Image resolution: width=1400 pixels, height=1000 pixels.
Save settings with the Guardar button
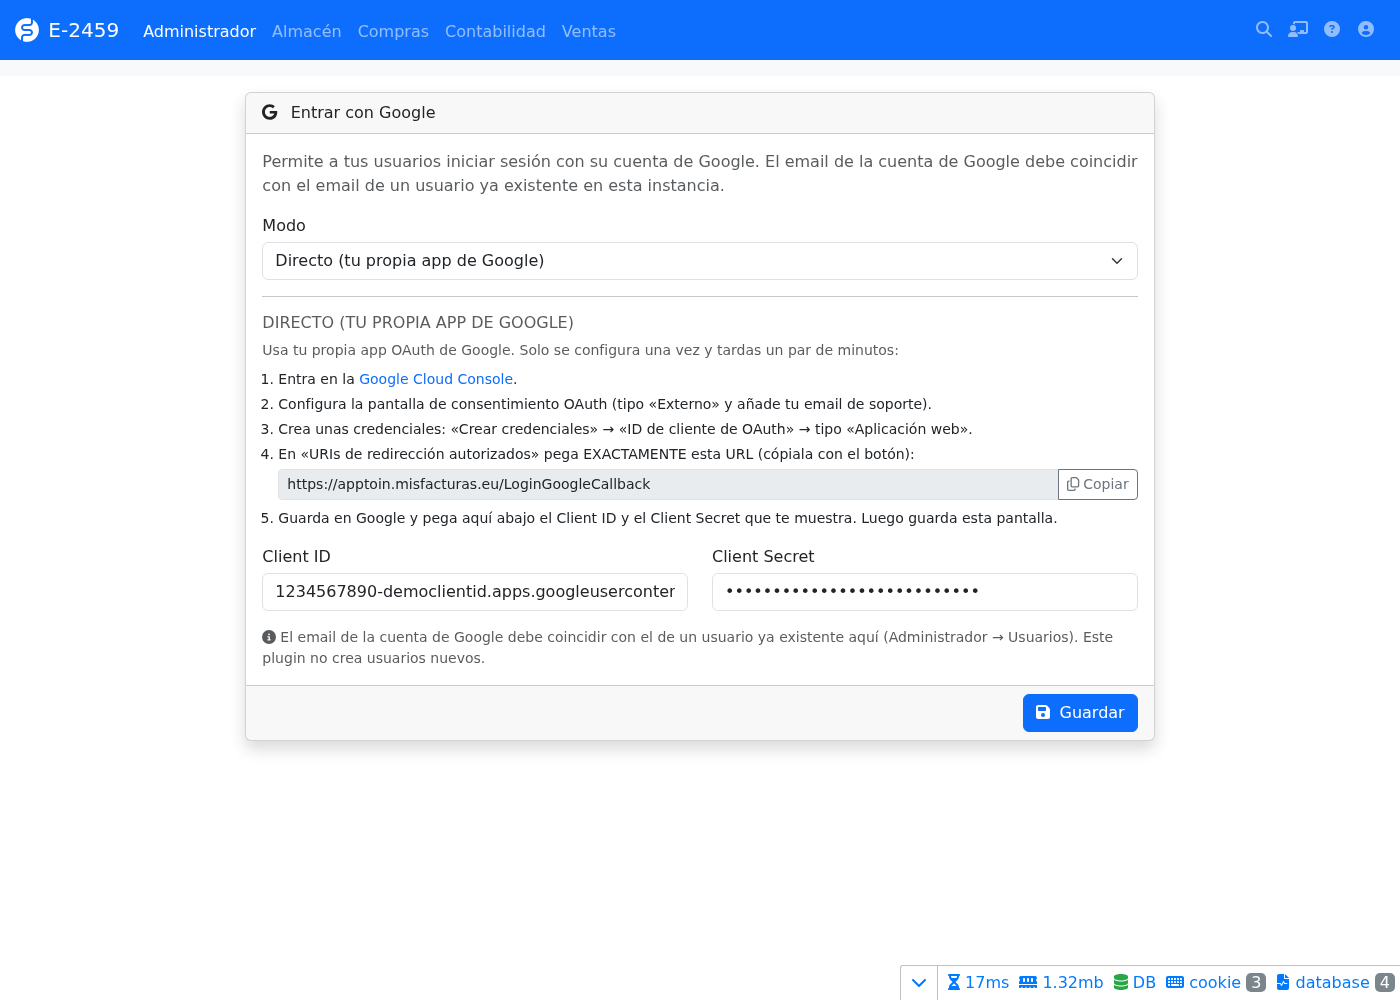coord(1080,713)
